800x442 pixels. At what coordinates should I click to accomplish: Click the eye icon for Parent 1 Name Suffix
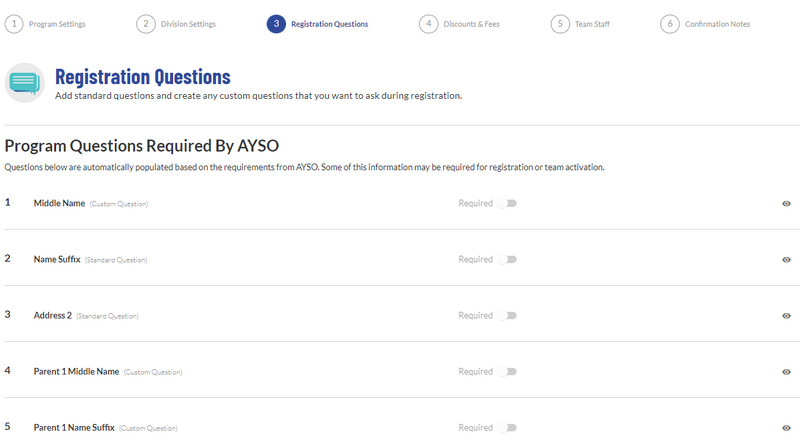[787, 428]
